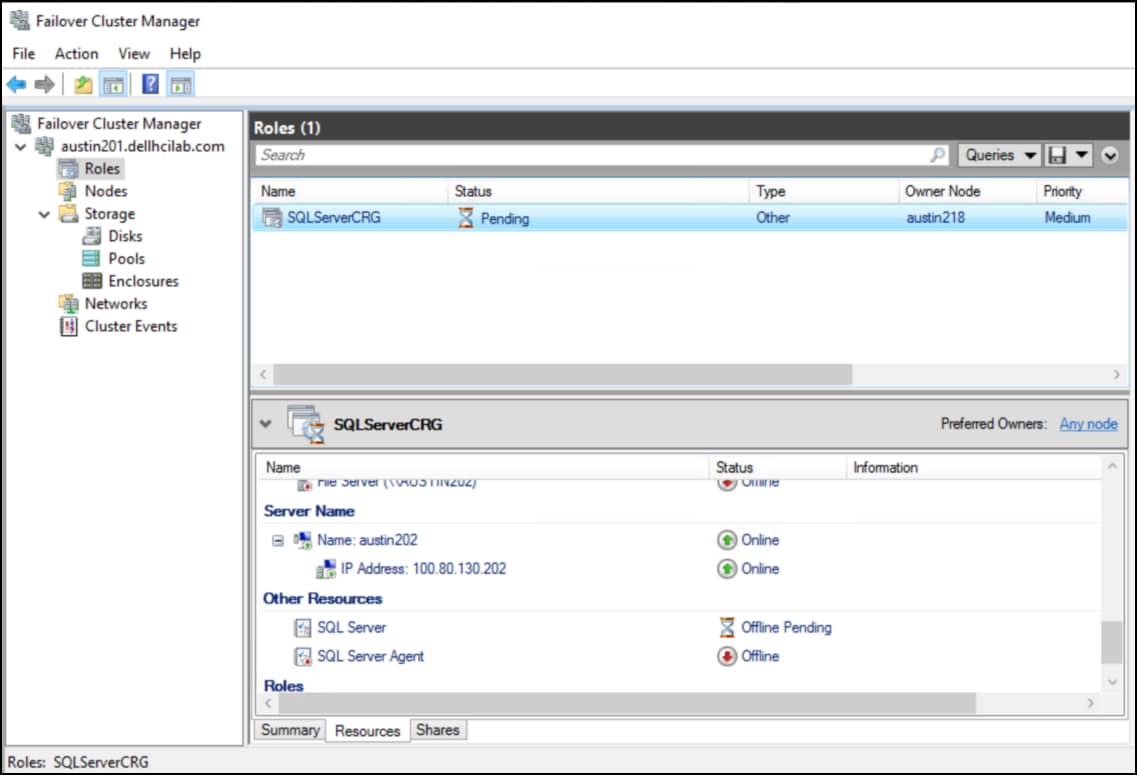Click the Offline Pending hourglass icon
The width and height of the screenshot is (1137, 775).
[727, 628]
